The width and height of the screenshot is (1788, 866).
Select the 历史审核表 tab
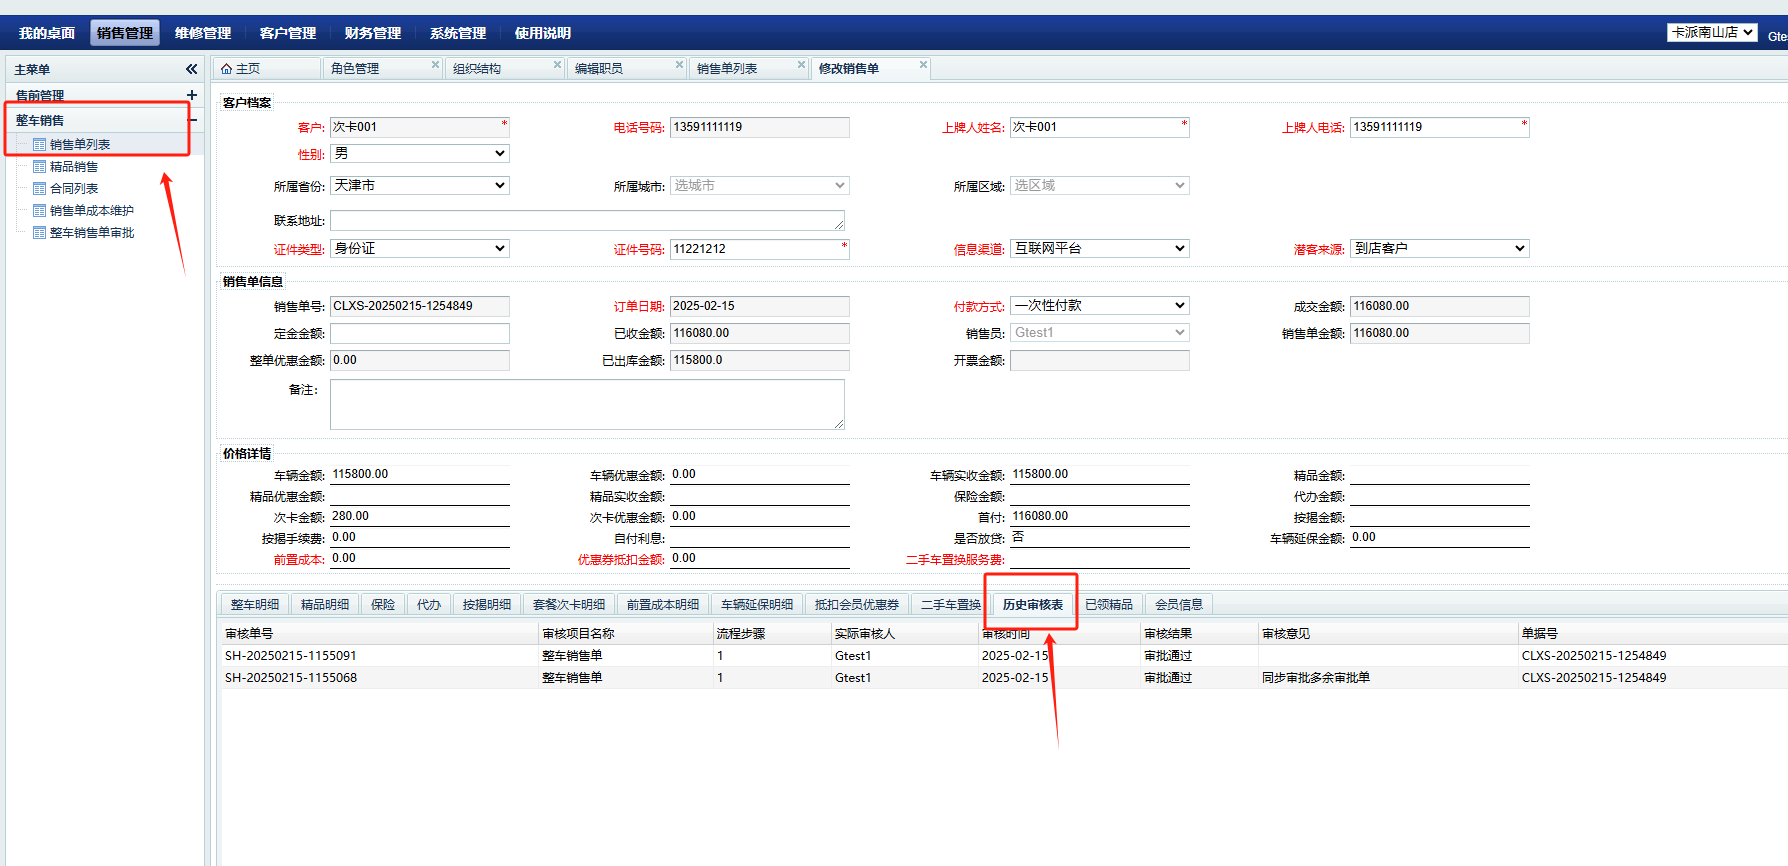click(x=1032, y=605)
